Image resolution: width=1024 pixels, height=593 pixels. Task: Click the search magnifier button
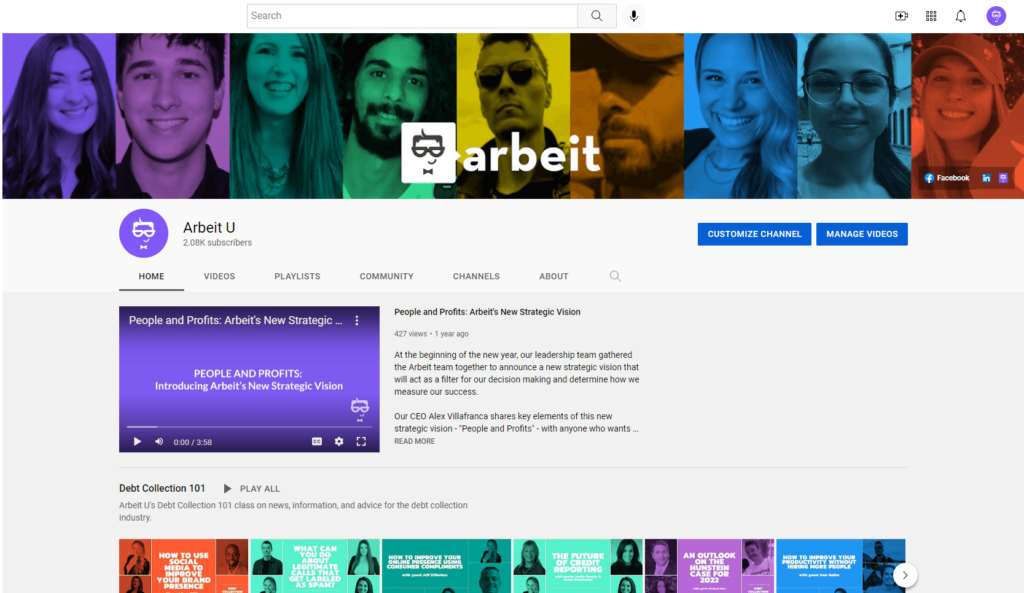point(596,16)
